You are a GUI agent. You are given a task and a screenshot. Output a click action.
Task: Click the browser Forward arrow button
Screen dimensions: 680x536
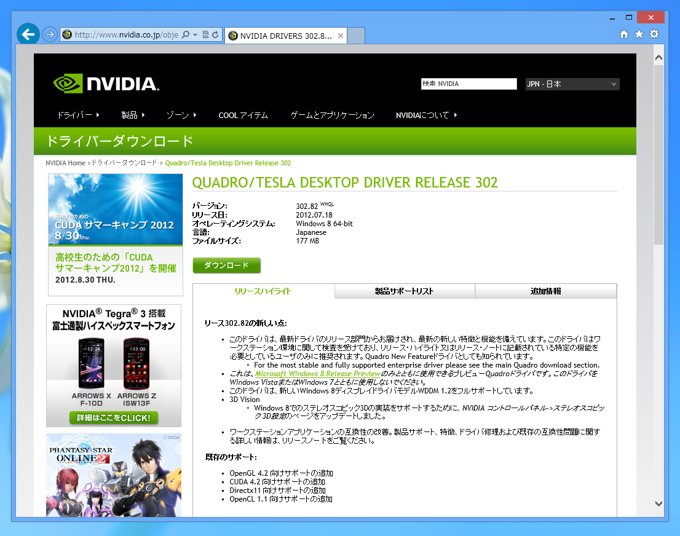pyautogui.click(x=50, y=34)
